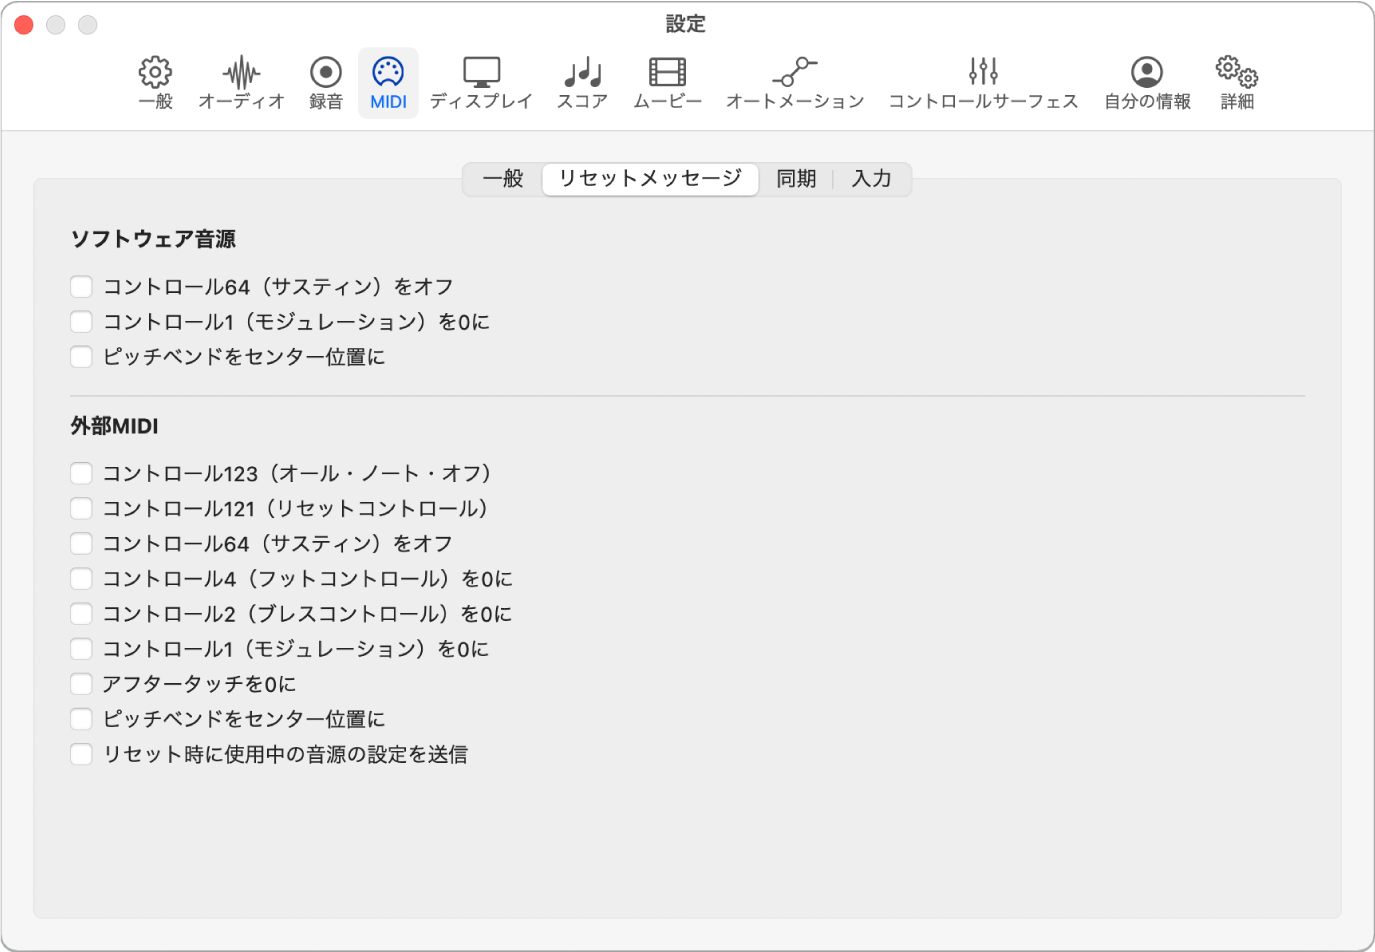
Task: Enable コントロール123（オール・ノート・オフ）
Action: coord(81,473)
